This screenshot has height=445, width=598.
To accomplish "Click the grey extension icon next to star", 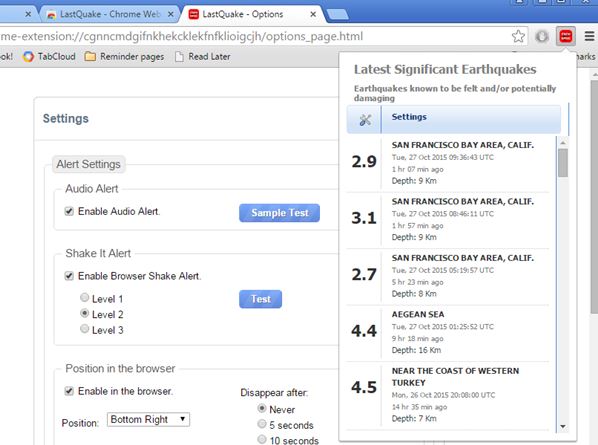I will point(542,37).
